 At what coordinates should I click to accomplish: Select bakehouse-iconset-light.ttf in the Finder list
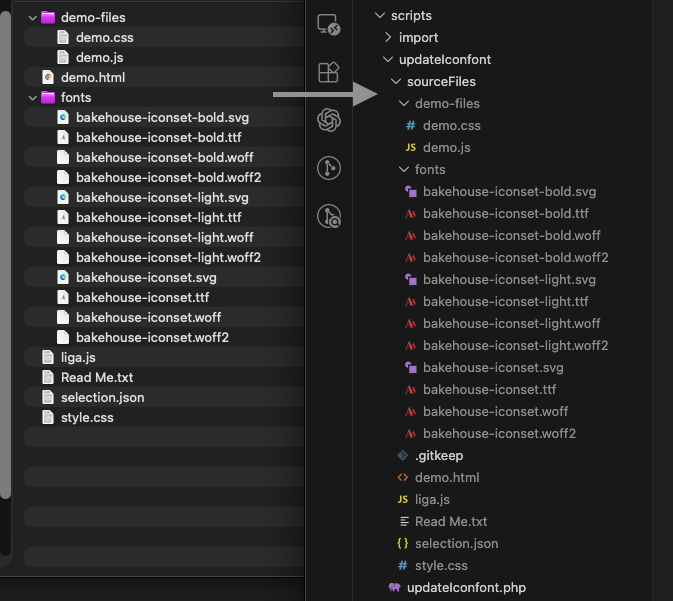[158, 218]
